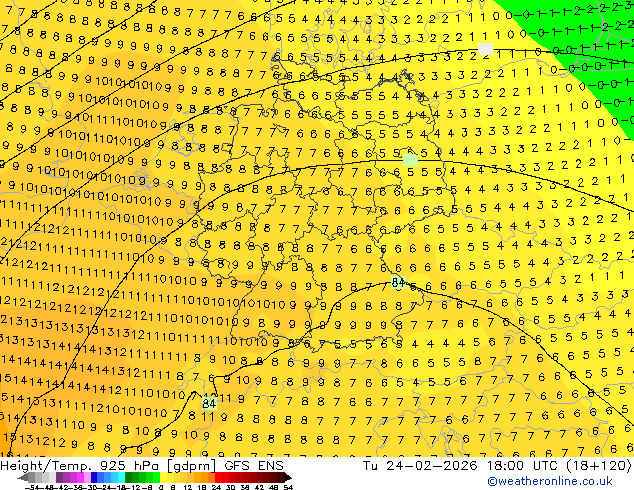Click the GFS ENS model label
The height and width of the screenshot is (490, 634).
[254, 466]
